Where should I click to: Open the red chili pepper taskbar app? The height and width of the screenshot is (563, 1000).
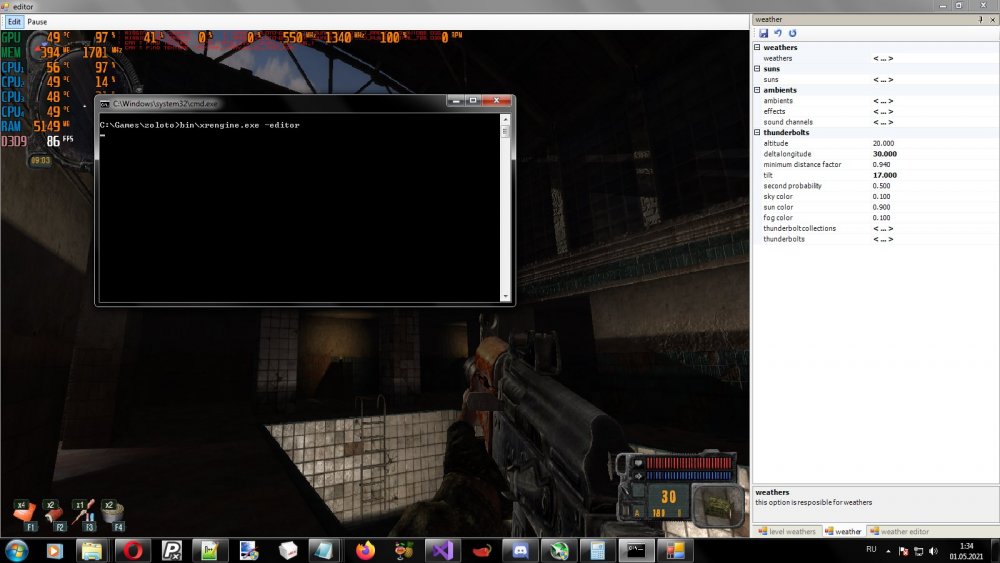click(482, 550)
